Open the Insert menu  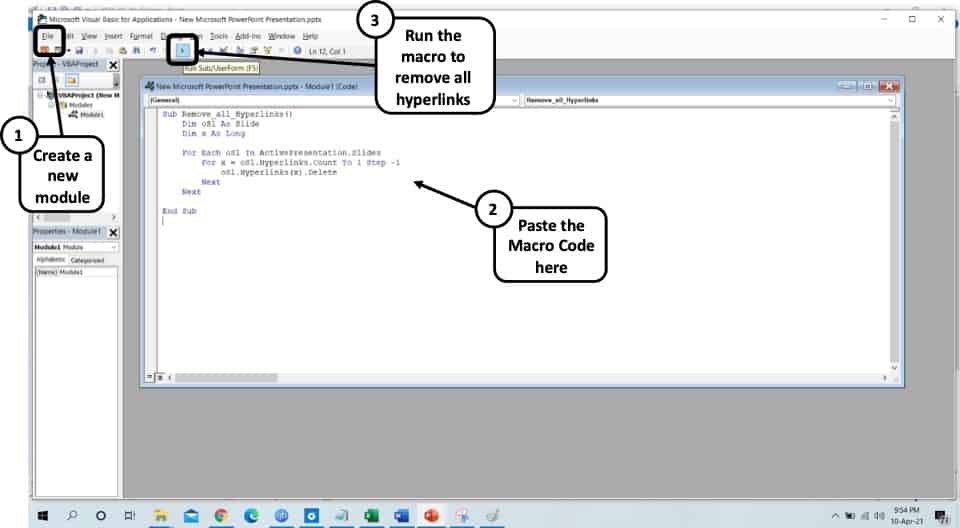113,36
